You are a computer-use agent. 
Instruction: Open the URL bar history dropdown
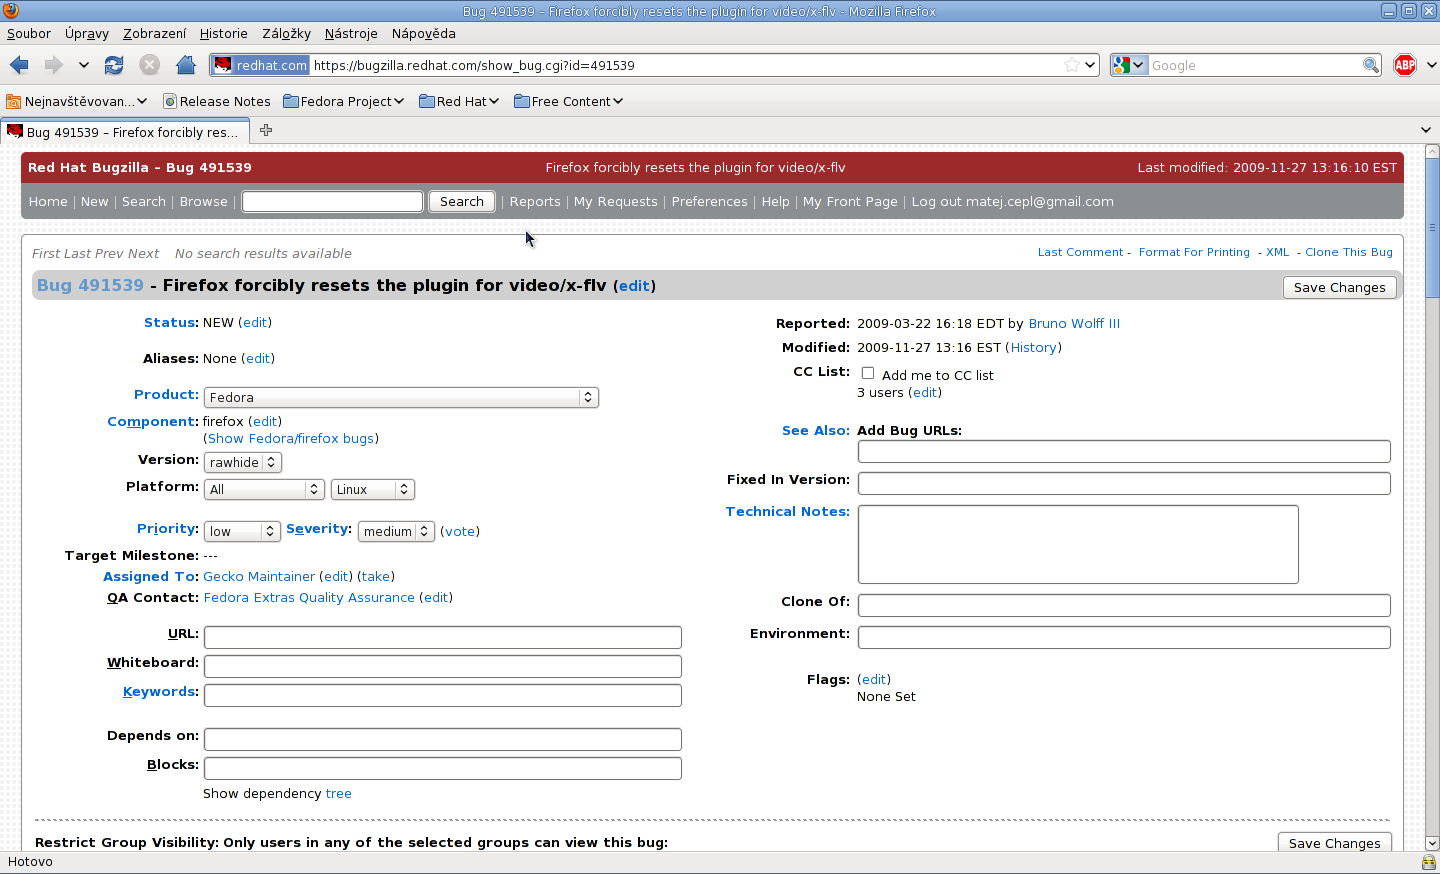tap(1090, 65)
